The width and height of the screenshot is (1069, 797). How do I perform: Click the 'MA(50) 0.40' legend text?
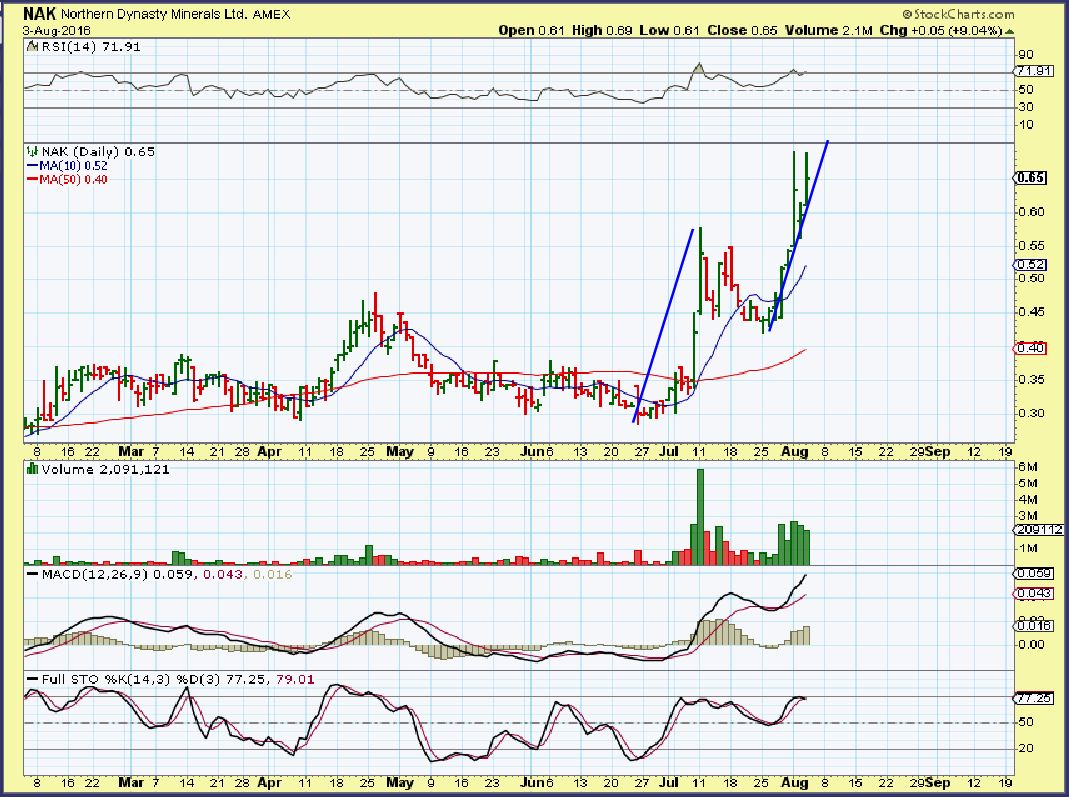(x=73, y=179)
